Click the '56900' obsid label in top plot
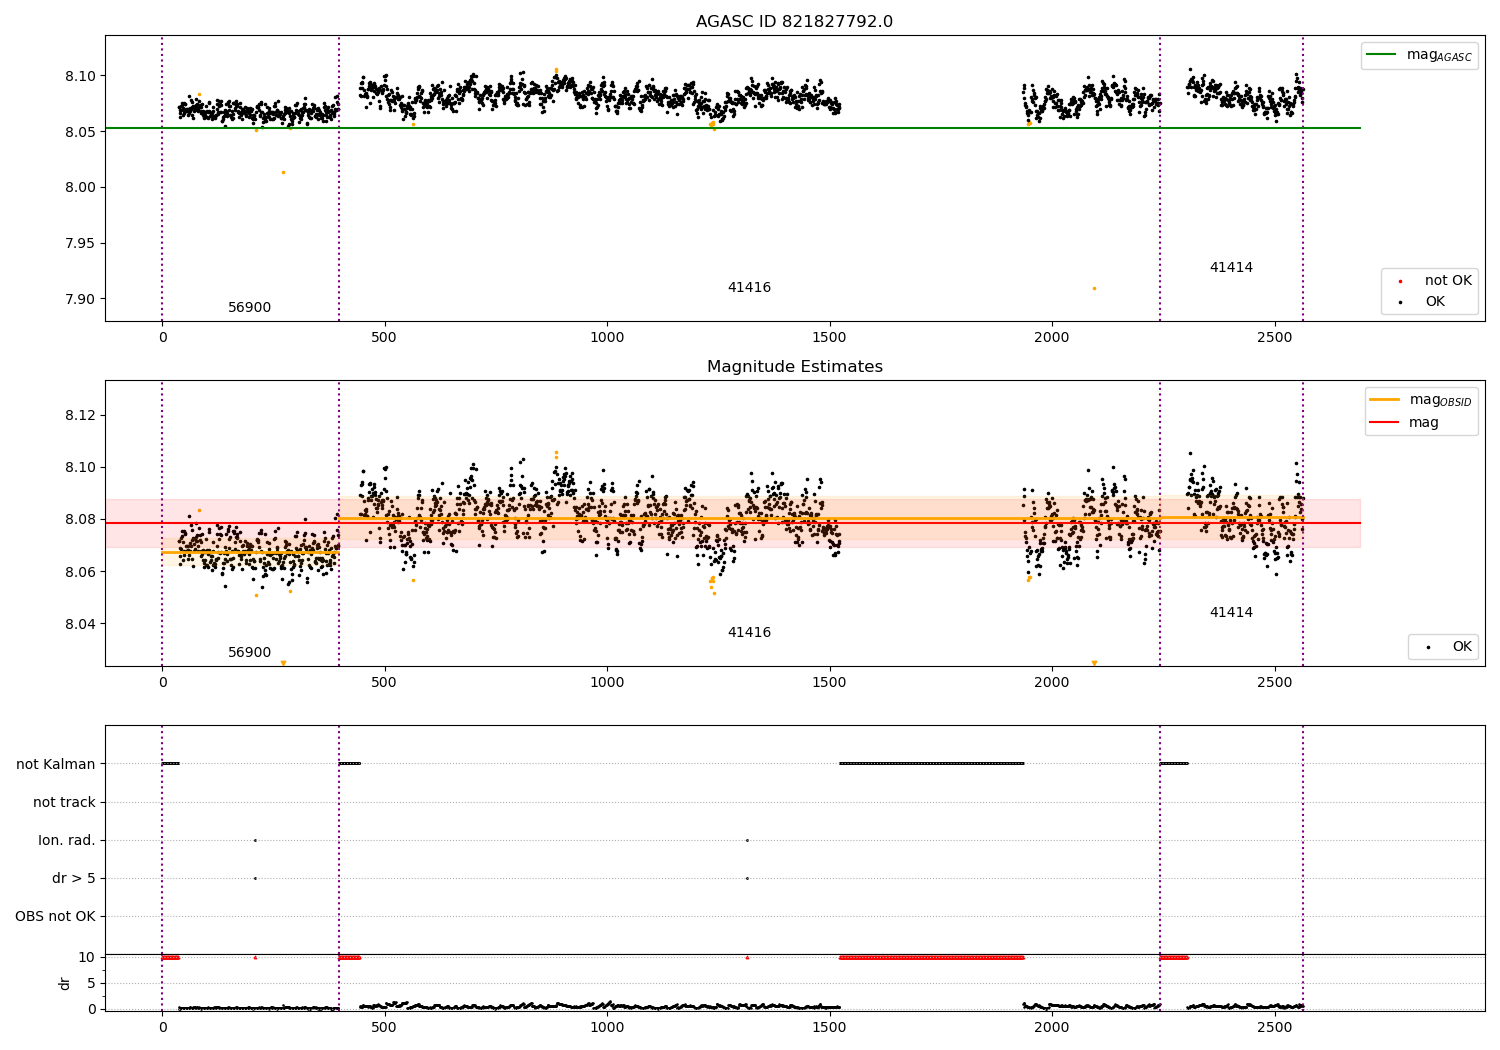The image size is (1500, 1050). click(x=249, y=307)
